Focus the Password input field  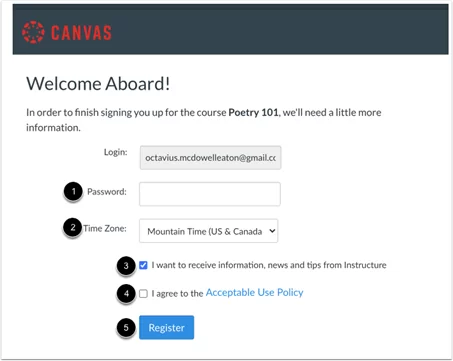click(210, 194)
